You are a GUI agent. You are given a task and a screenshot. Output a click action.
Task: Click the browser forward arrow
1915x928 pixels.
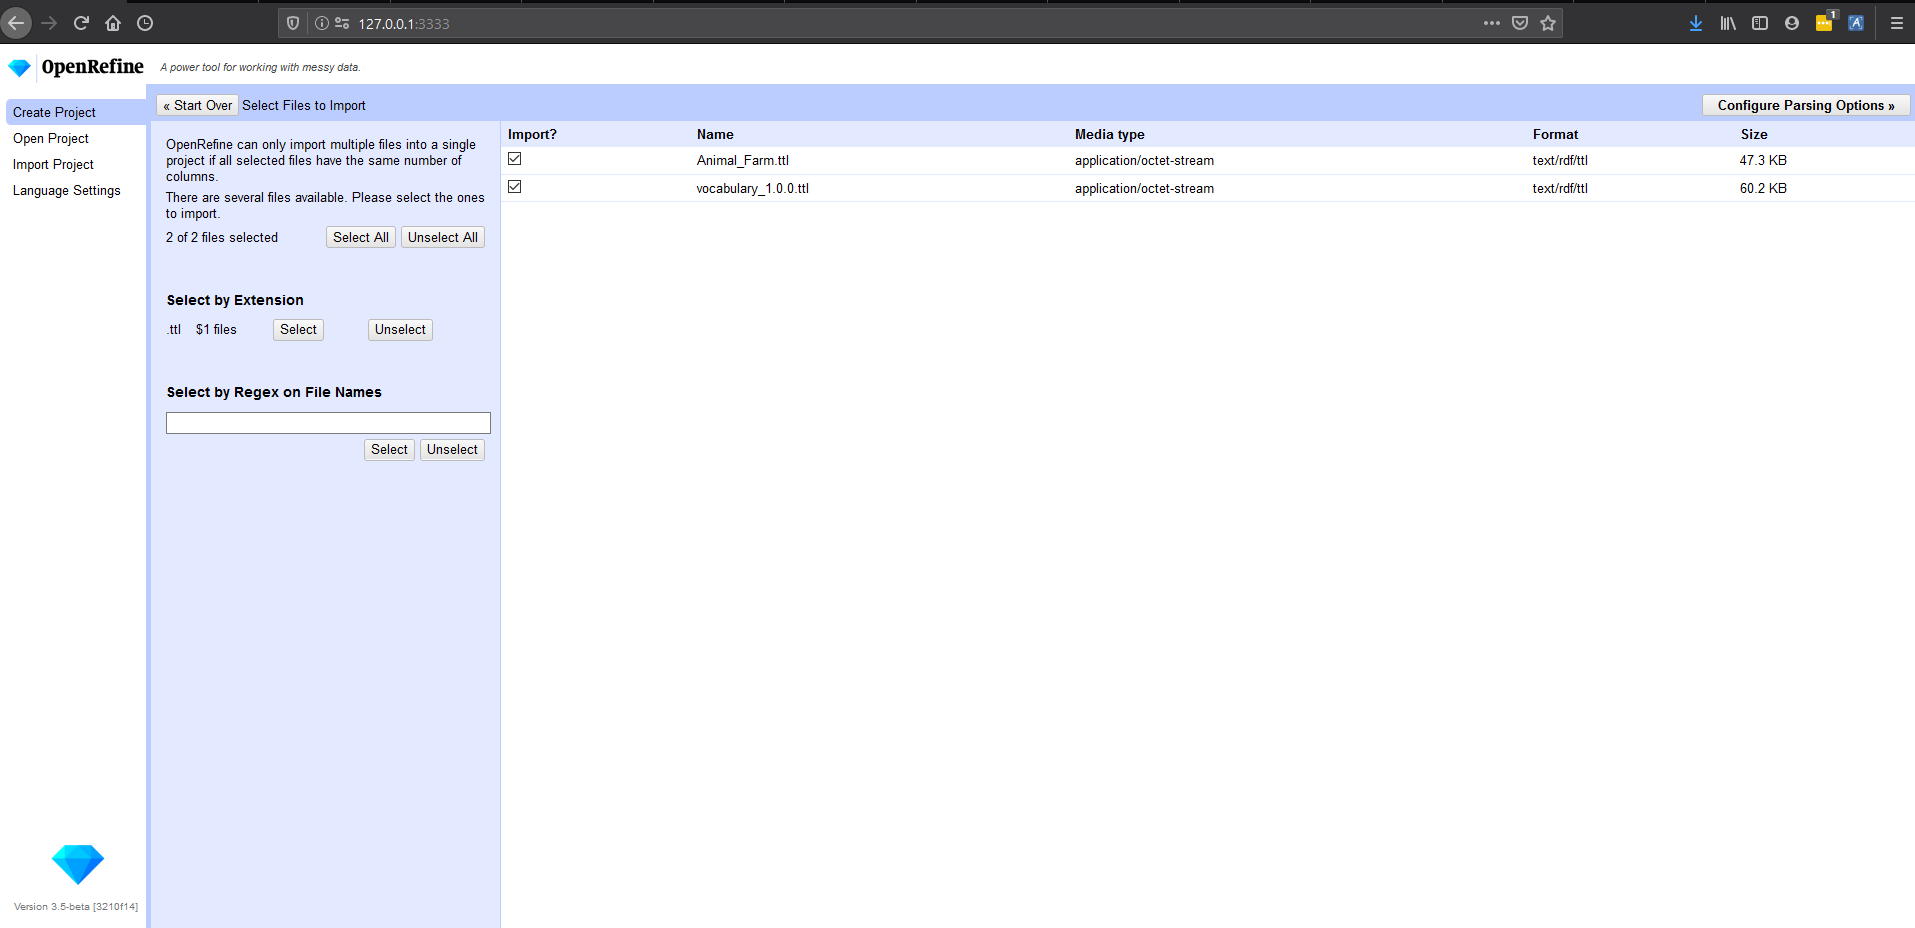click(49, 23)
